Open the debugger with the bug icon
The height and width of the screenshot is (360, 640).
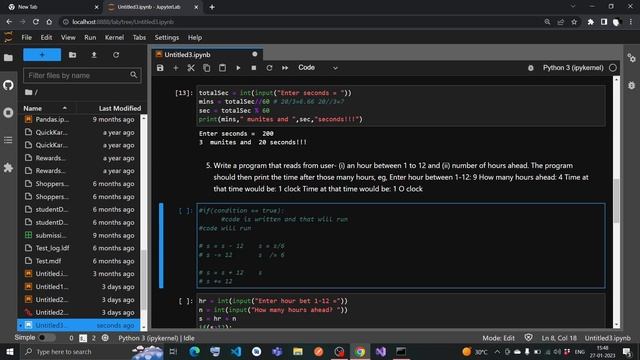tap(530, 68)
